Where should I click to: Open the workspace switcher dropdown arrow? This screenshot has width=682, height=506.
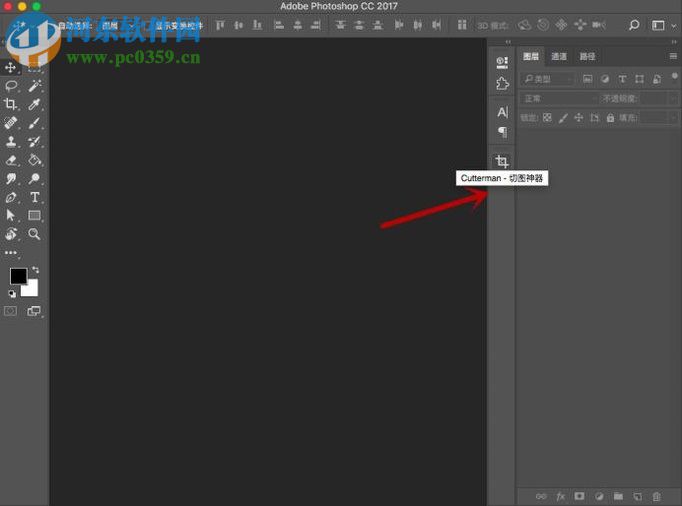pyautogui.click(x=674, y=26)
